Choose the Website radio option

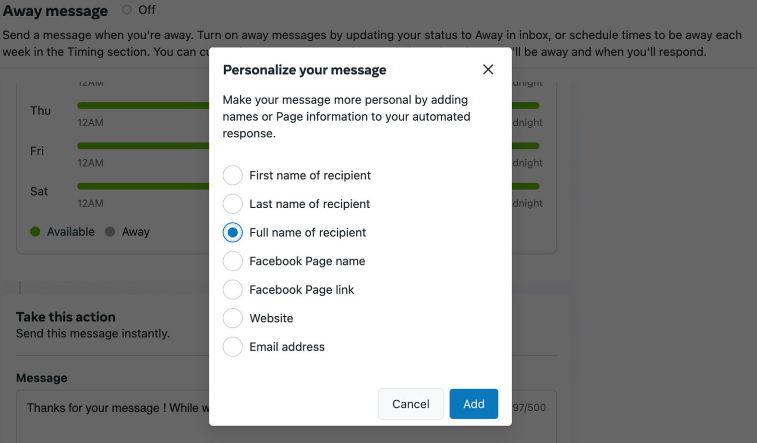[233, 318]
